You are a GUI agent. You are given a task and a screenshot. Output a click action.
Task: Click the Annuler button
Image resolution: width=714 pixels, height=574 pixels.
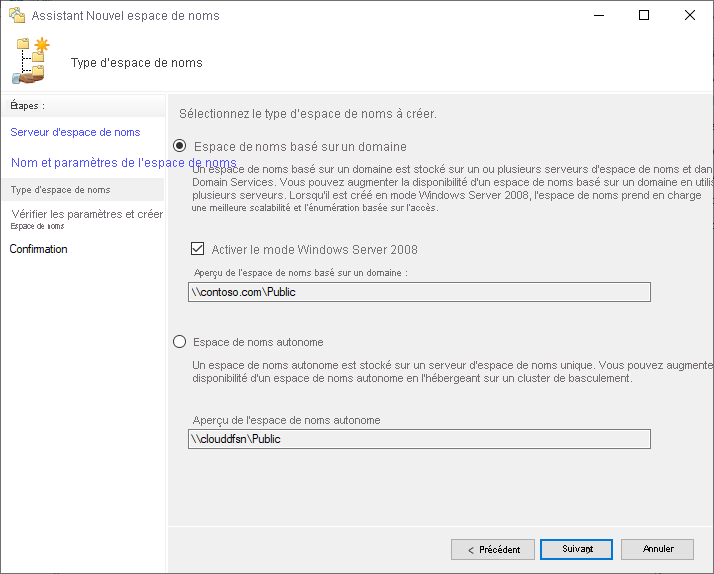click(658, 549)
